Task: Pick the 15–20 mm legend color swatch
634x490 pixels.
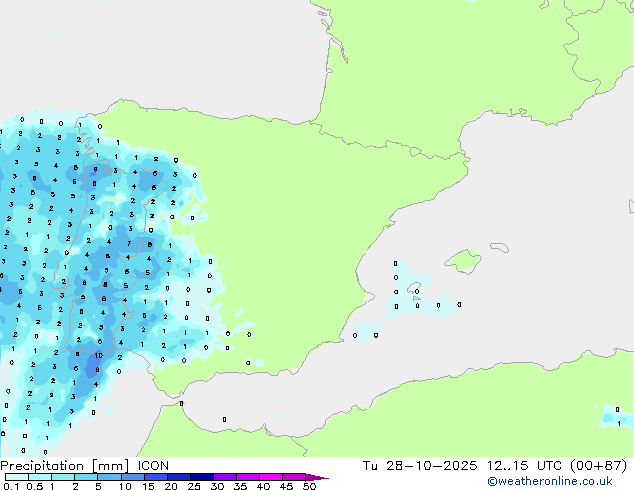Action: [156, 477]
